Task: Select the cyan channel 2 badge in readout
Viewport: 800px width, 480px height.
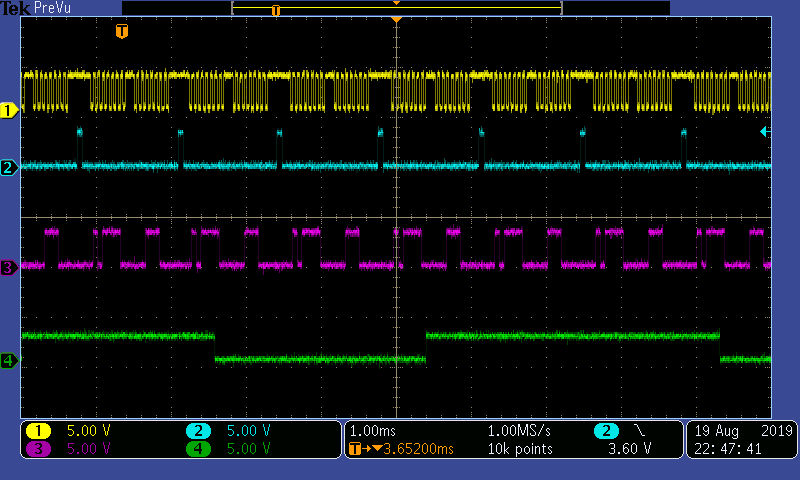Action: [198, 431]
